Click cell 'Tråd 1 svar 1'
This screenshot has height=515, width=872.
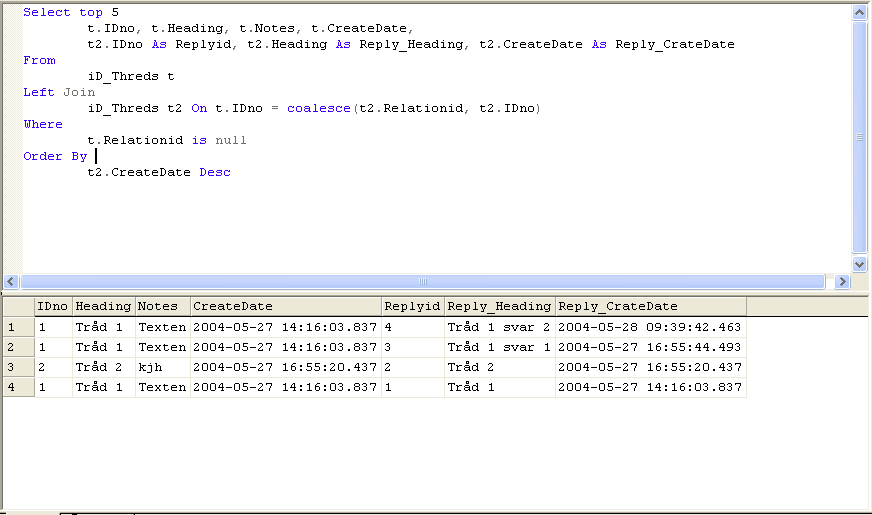pos(499,348)
